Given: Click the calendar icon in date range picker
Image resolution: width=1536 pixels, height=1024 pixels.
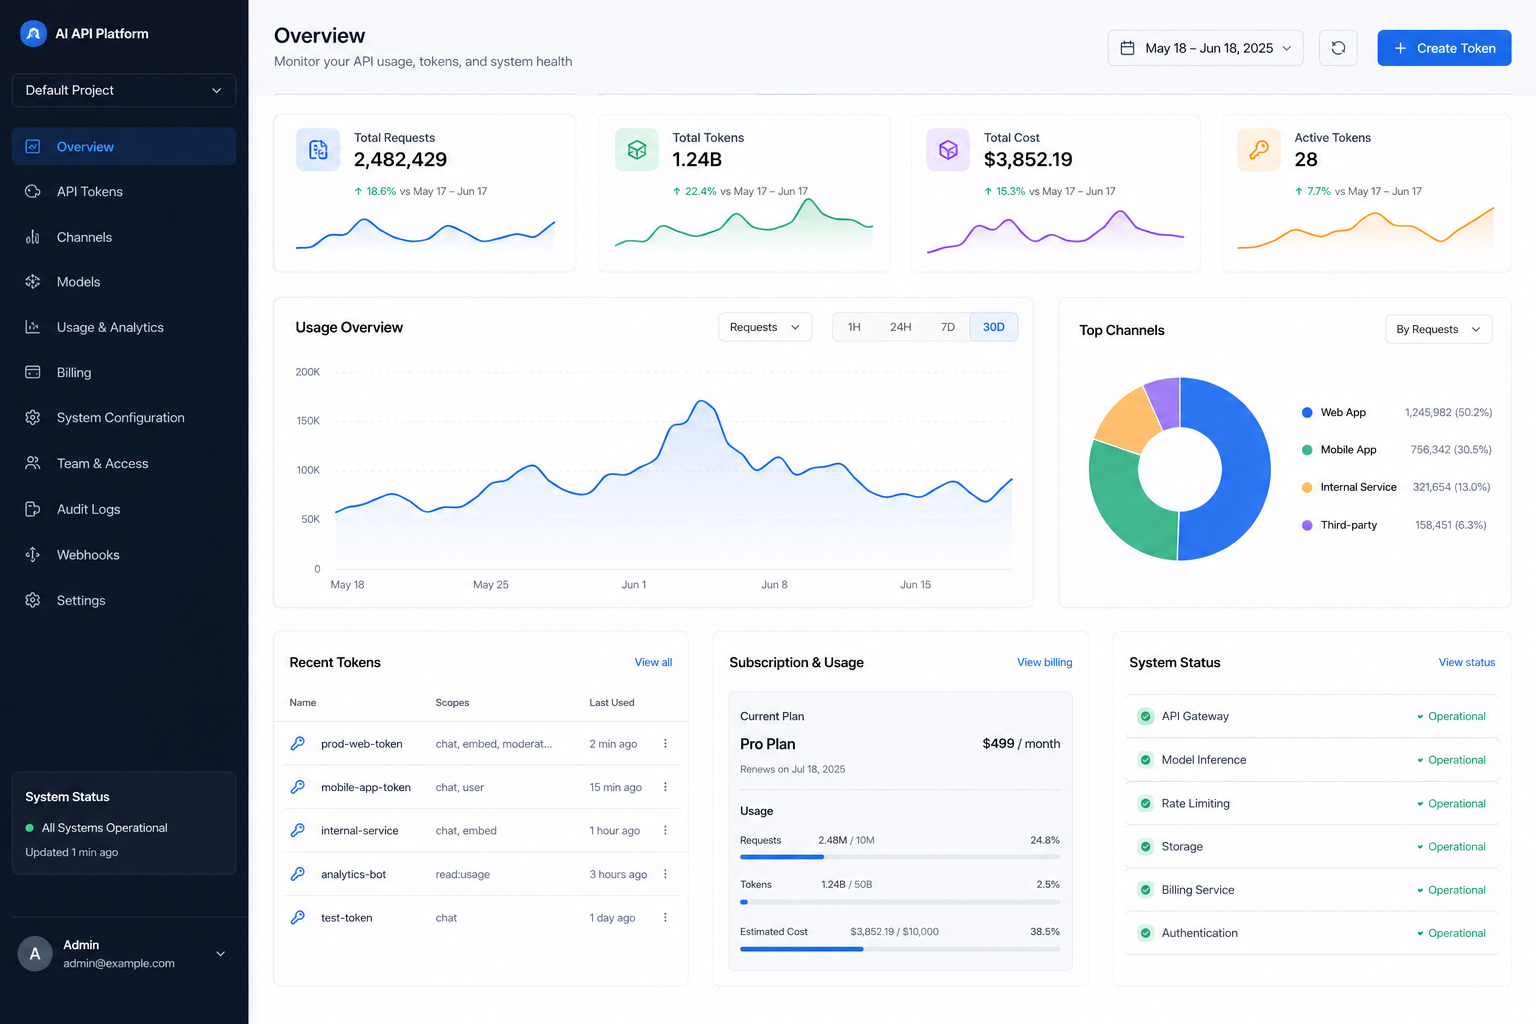Looking at the screenshot, I should click(x=1127, y=48).
